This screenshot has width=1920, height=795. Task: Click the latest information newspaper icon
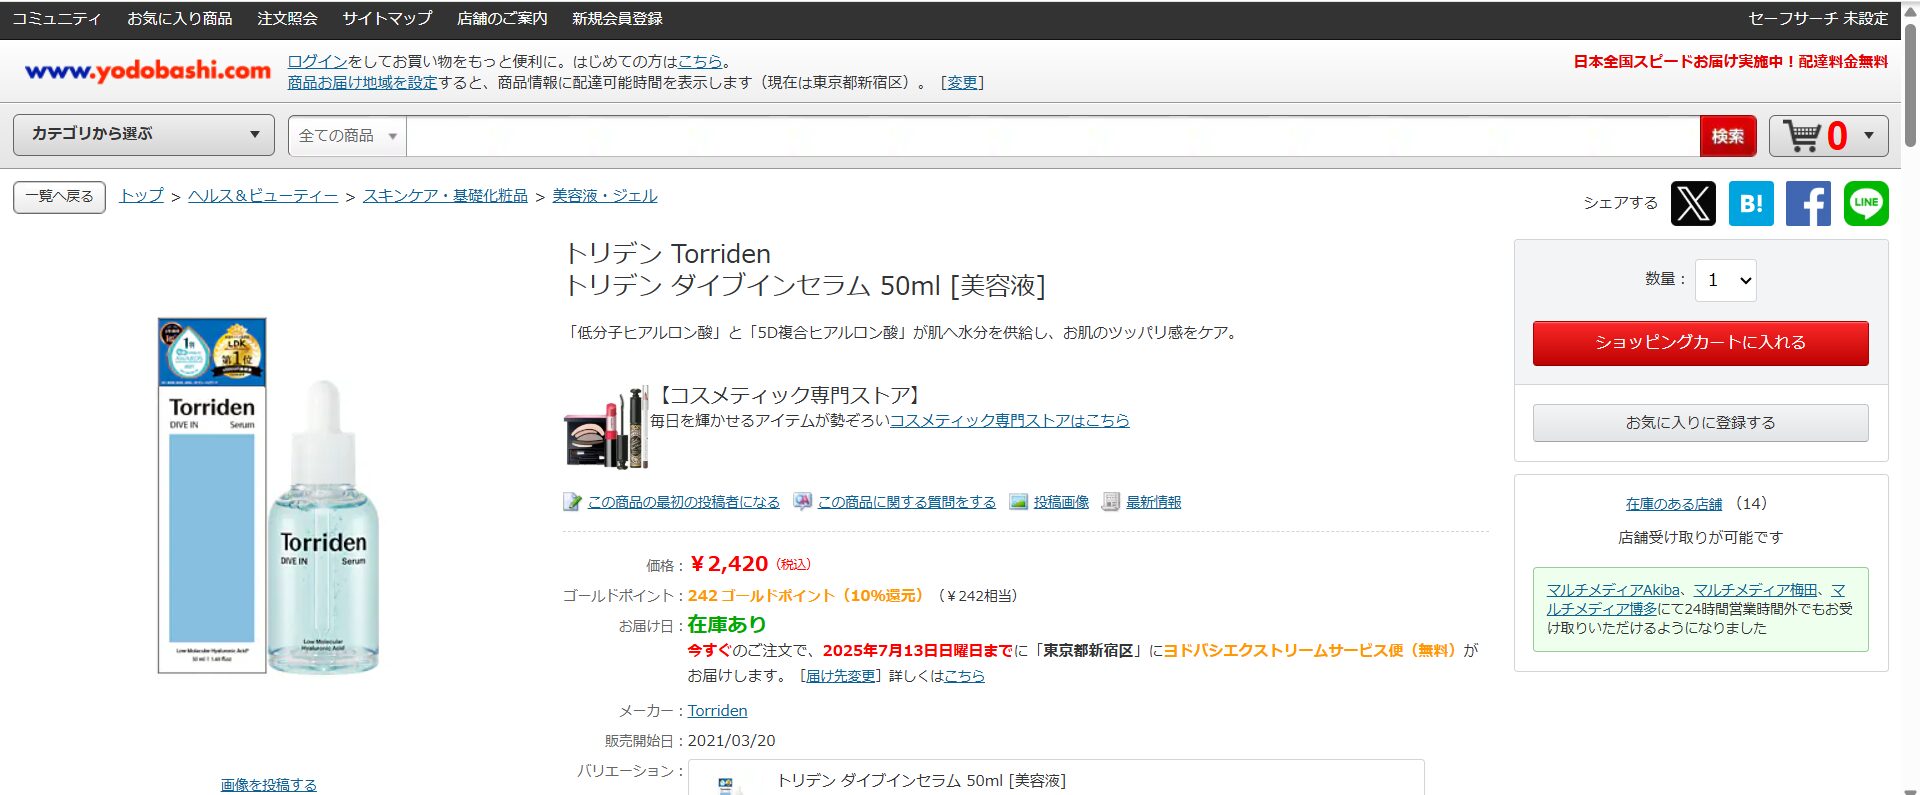click(x=1110, y=502)
